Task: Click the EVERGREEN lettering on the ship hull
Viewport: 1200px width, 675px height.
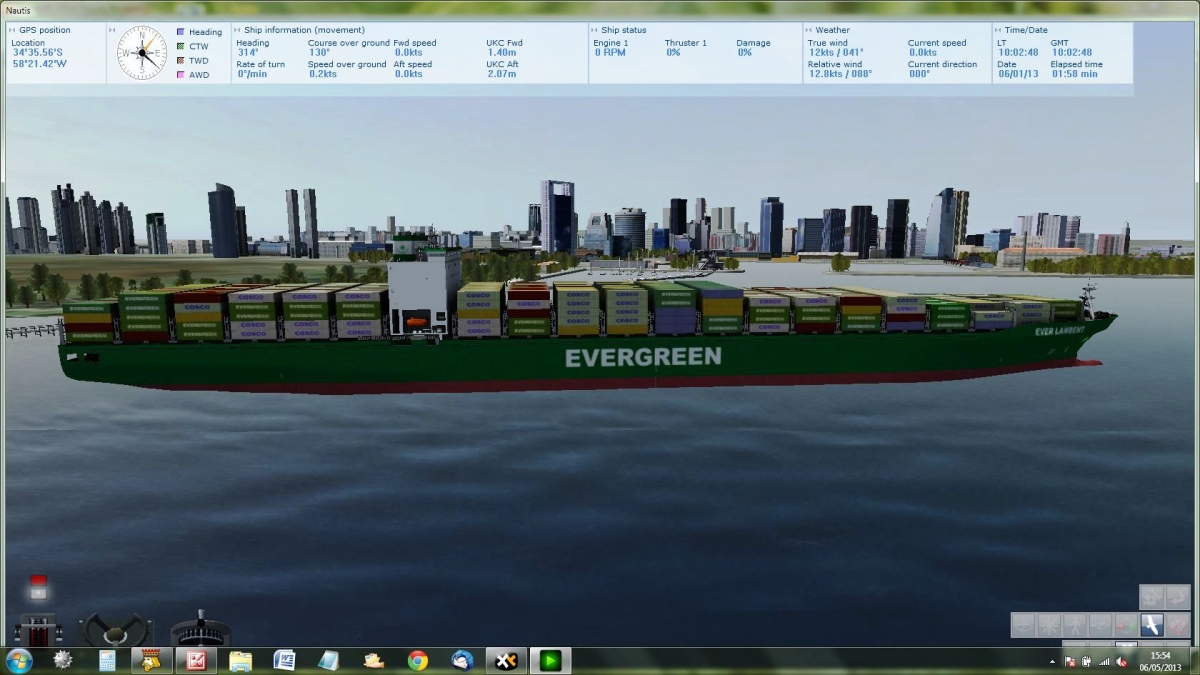Action: (643, 357)
